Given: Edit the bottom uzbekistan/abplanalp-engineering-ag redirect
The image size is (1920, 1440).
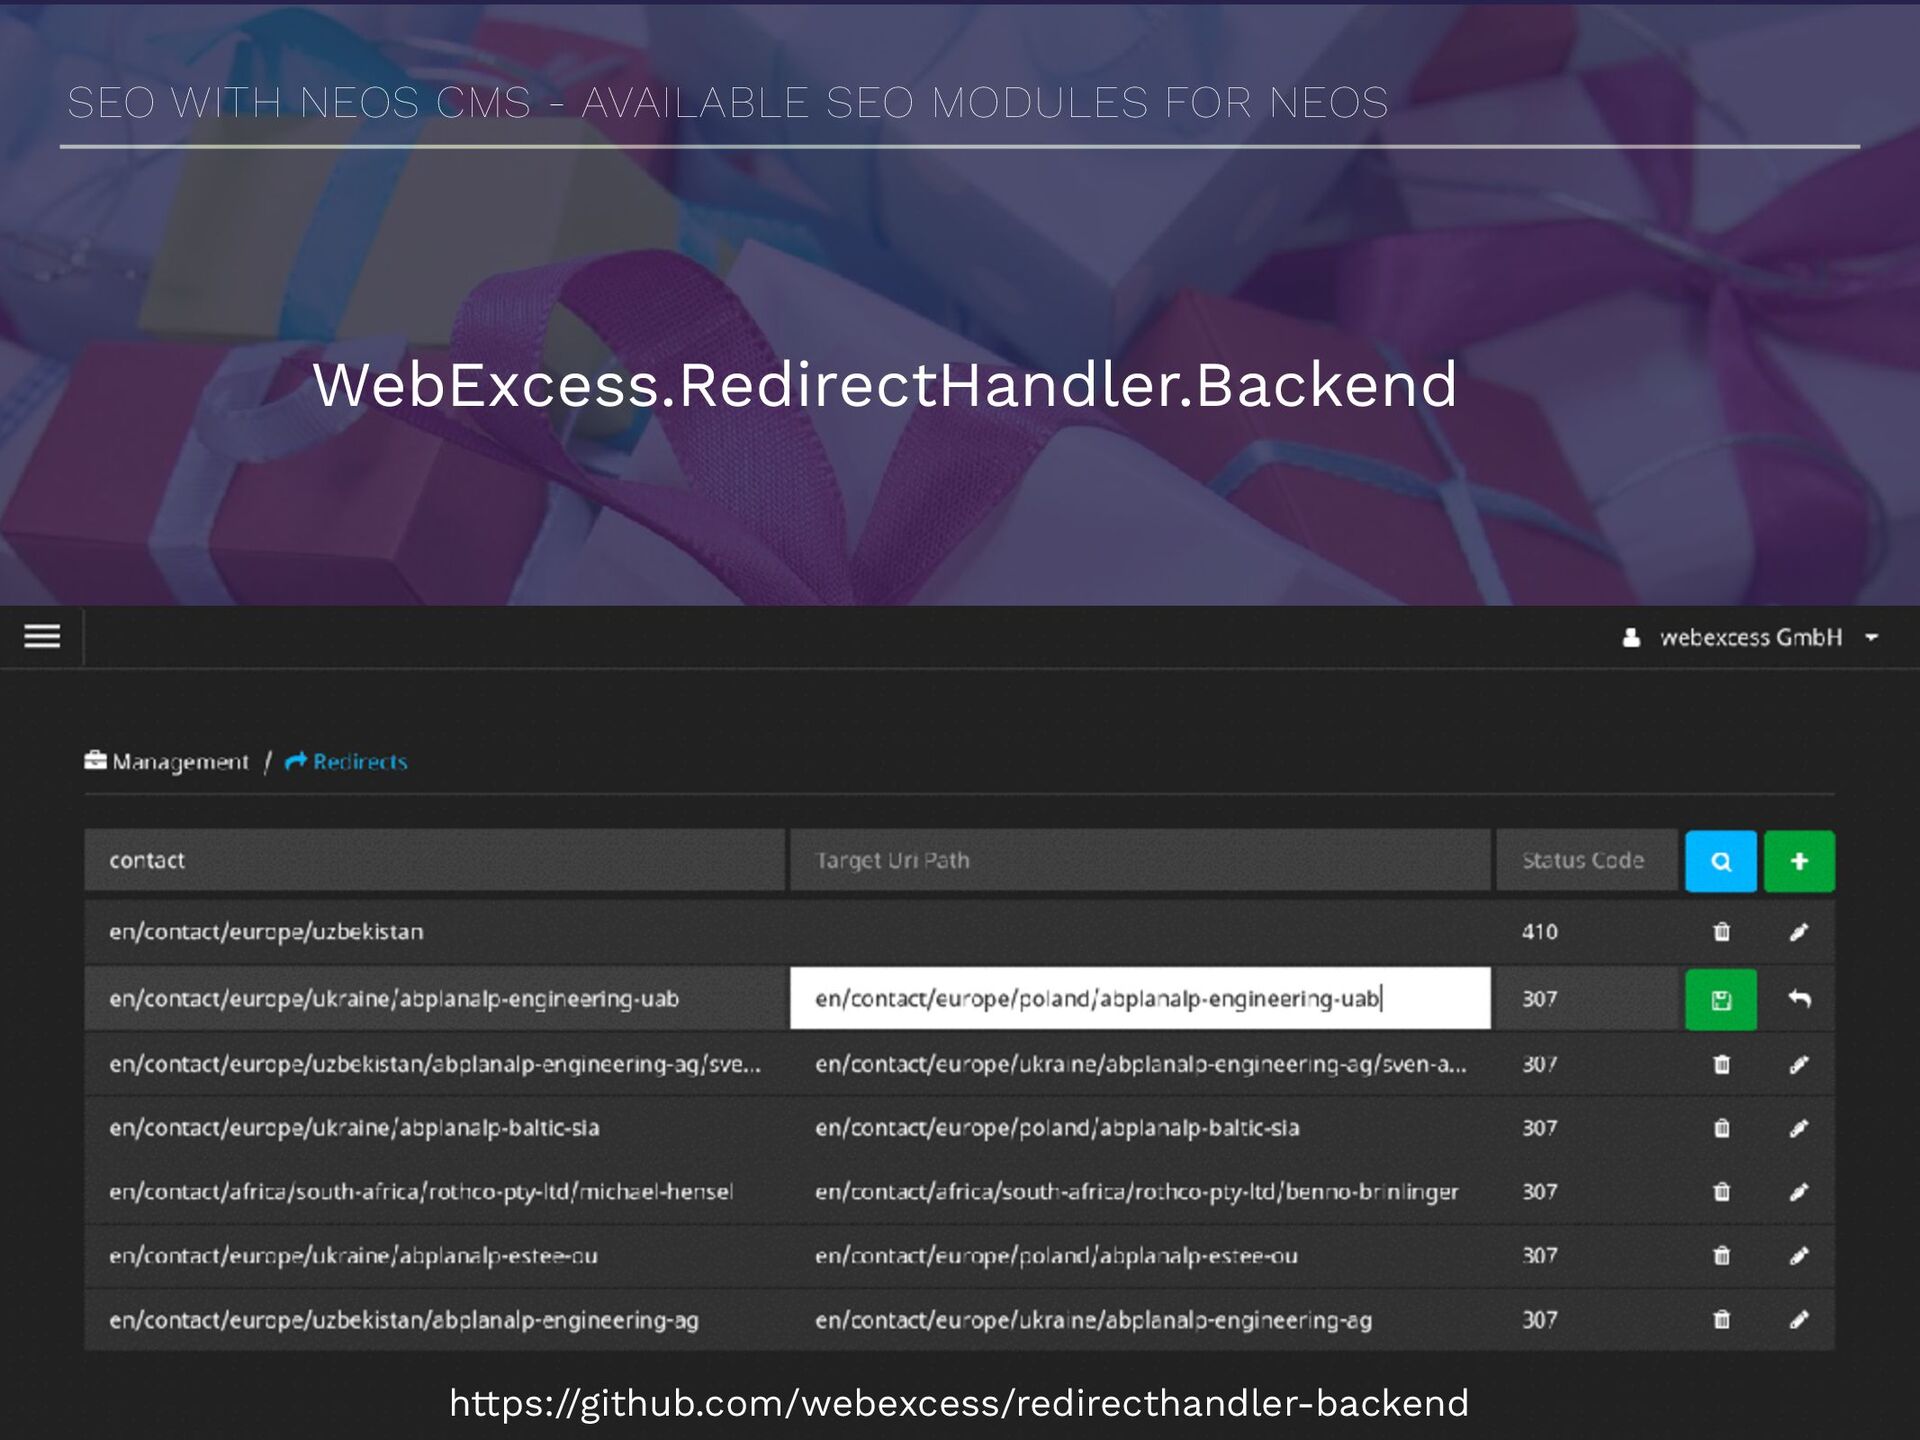Looking at the screenshot, I should [1799, 1320].
